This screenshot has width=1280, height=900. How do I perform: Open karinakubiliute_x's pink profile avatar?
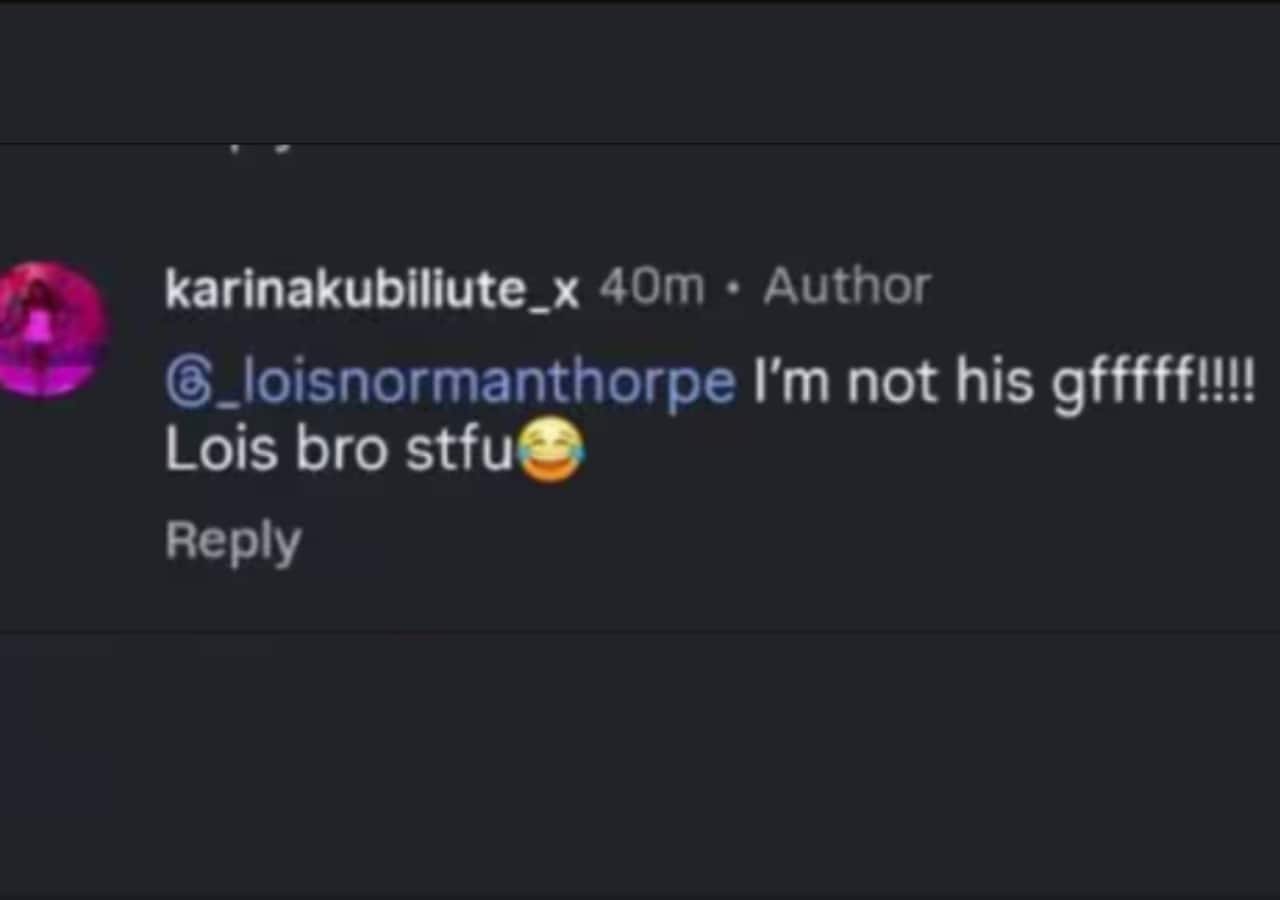tap(52, 330)
